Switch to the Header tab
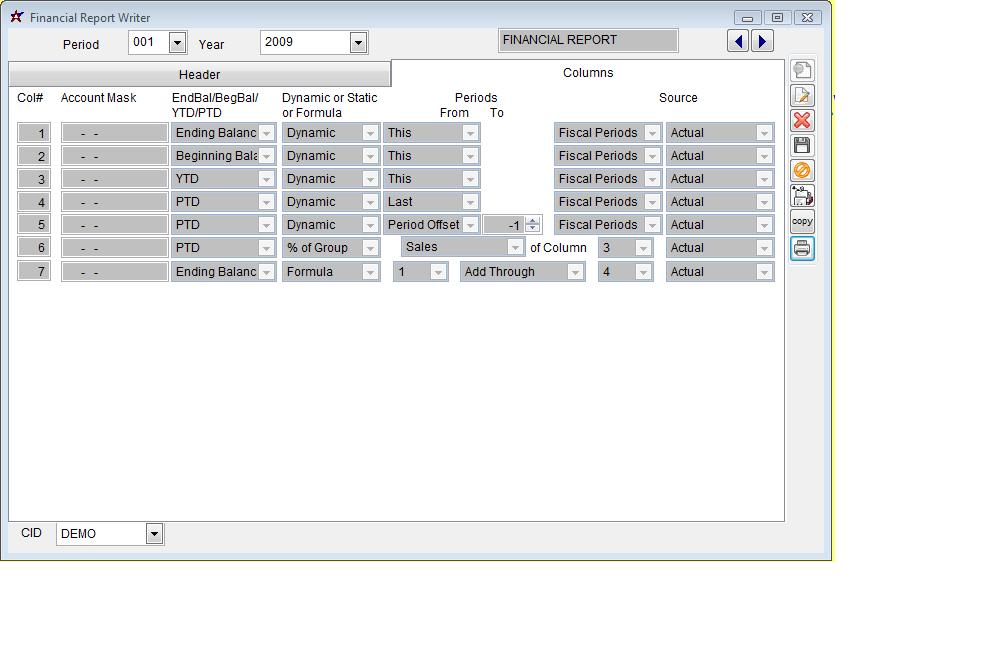 pyautogui.click(x=199, y=75)
